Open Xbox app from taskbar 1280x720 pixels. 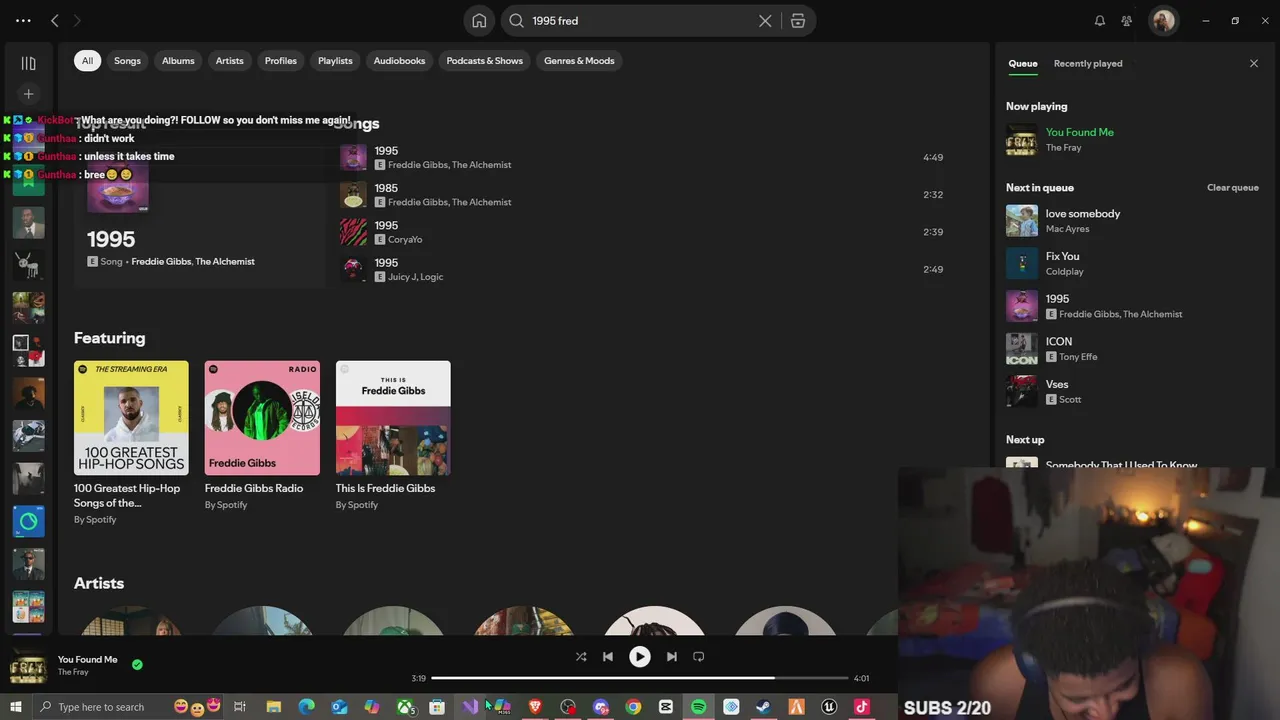point(405,707)
